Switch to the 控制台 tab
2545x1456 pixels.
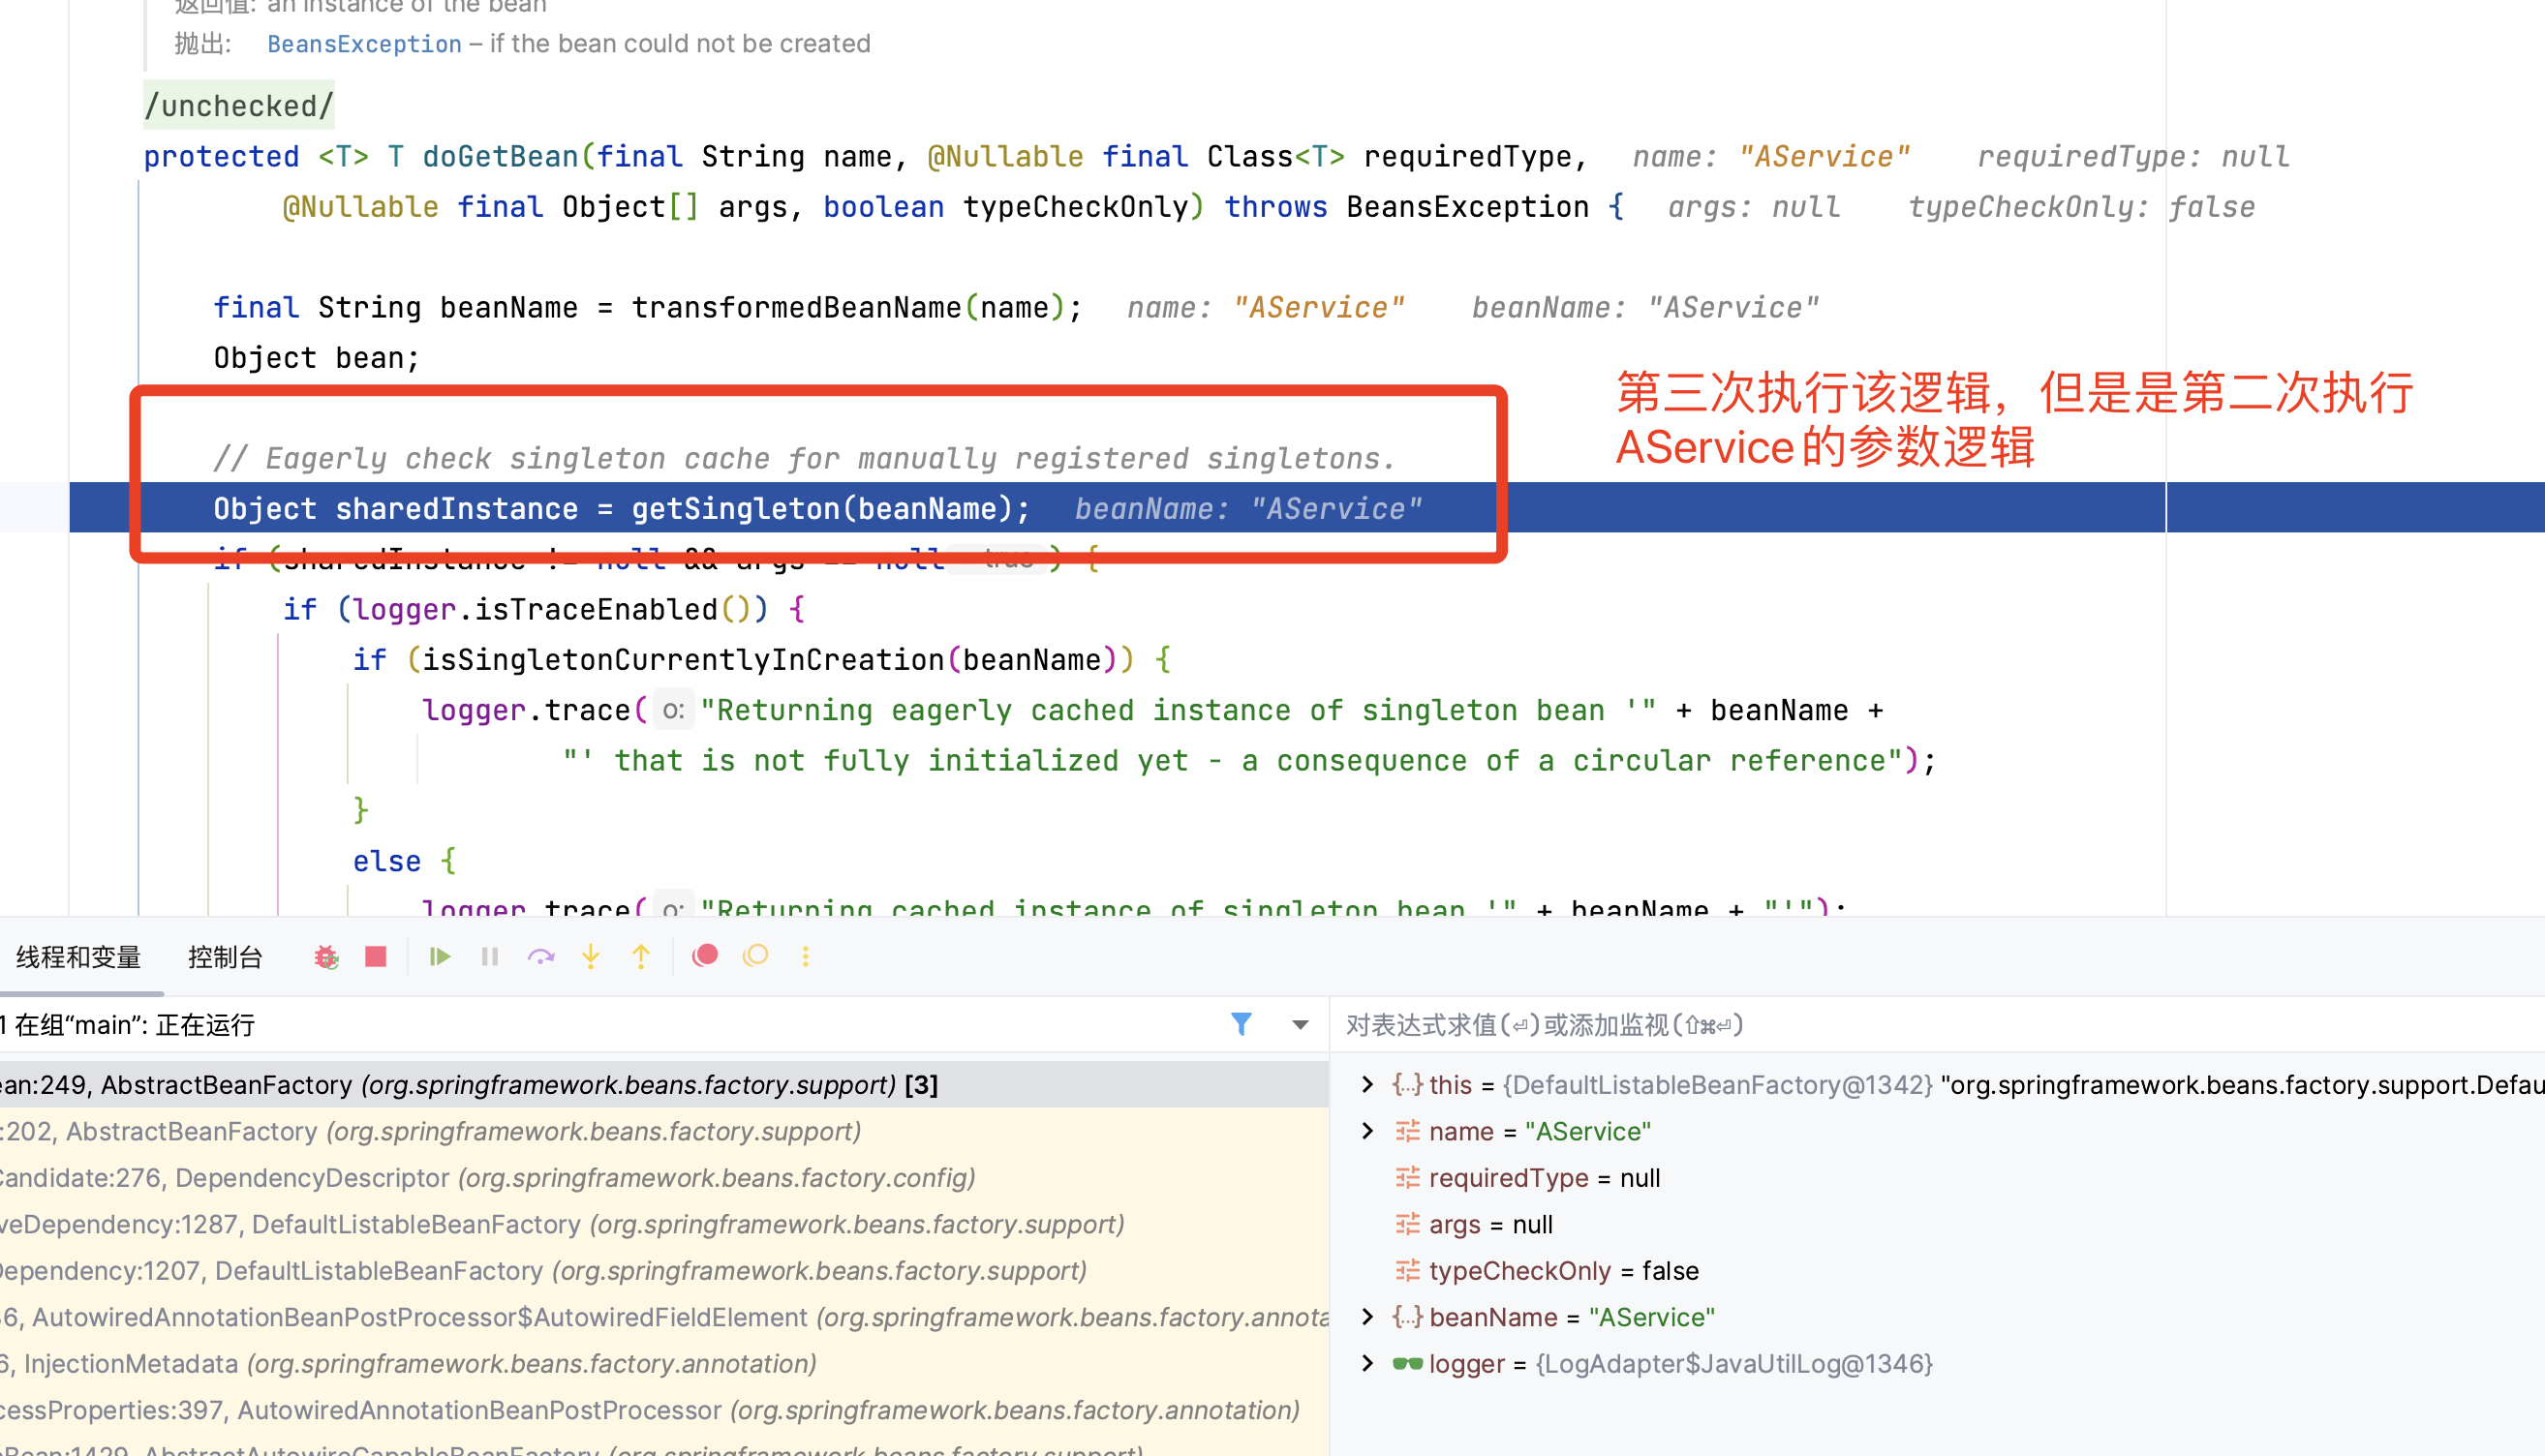tap(225, 958)
